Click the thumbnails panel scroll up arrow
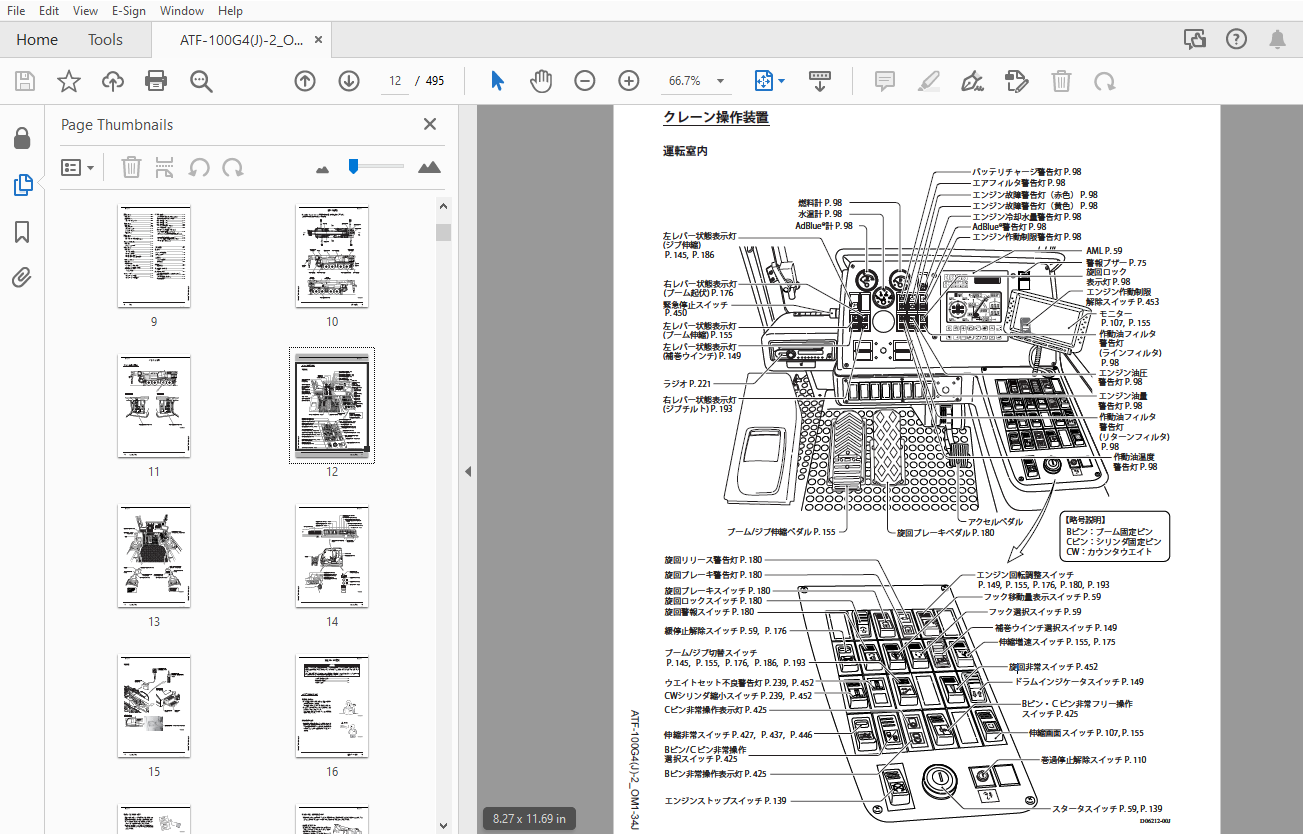The width and height of the screenshot is (1303, 834). pos(443,206)
